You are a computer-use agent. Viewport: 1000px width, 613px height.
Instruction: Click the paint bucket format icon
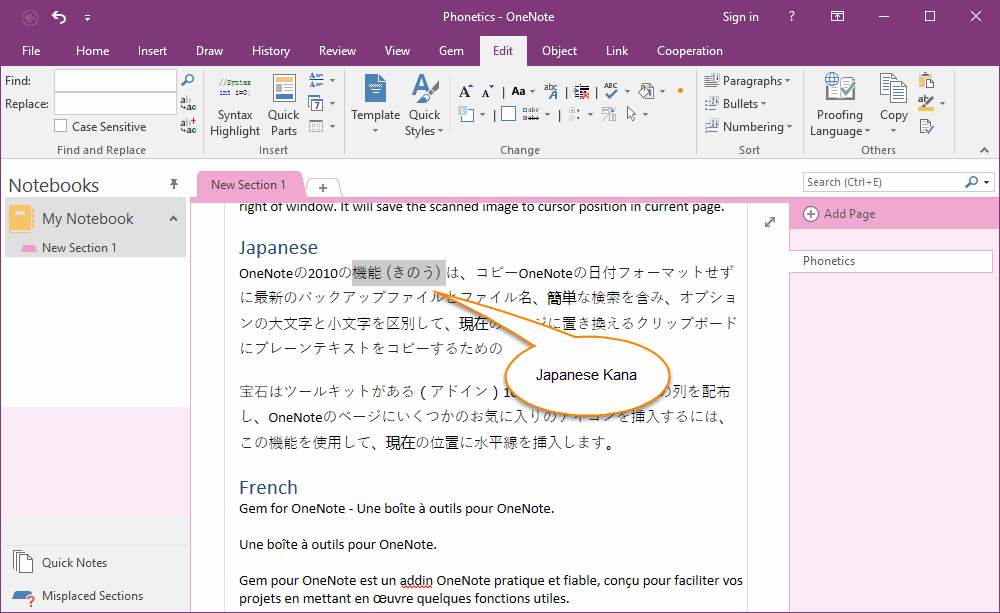[646, 91]
